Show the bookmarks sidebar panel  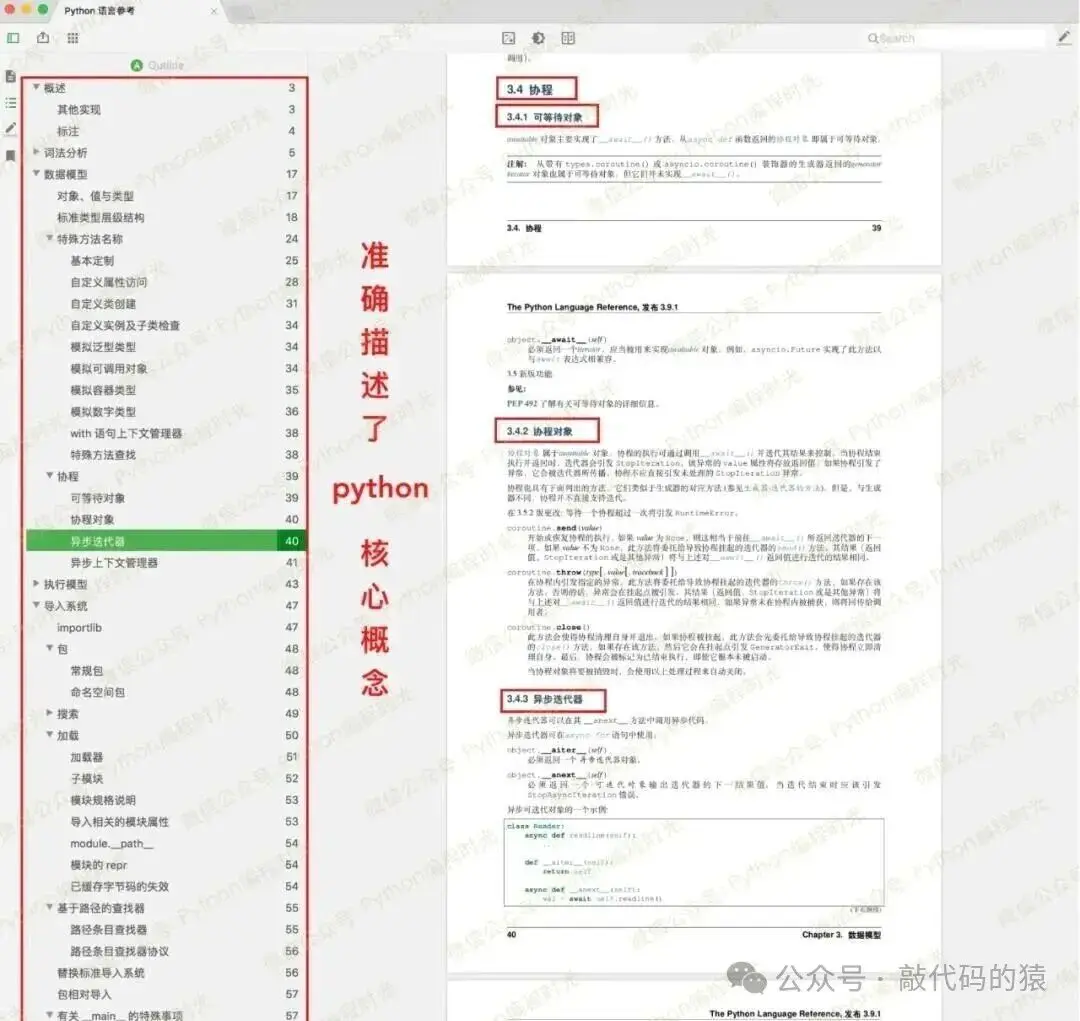(10, 156)
